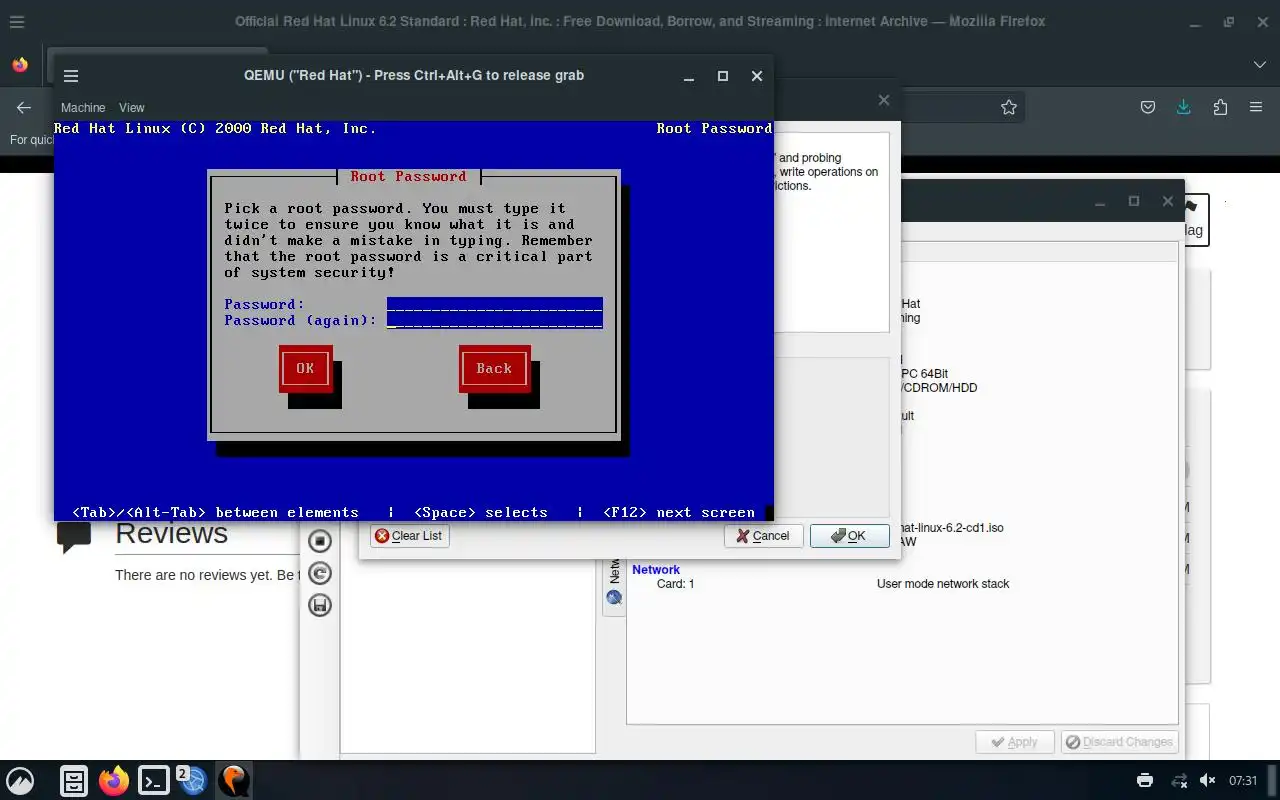
Task: Open the View menu in QEMU
Action: 132,107
